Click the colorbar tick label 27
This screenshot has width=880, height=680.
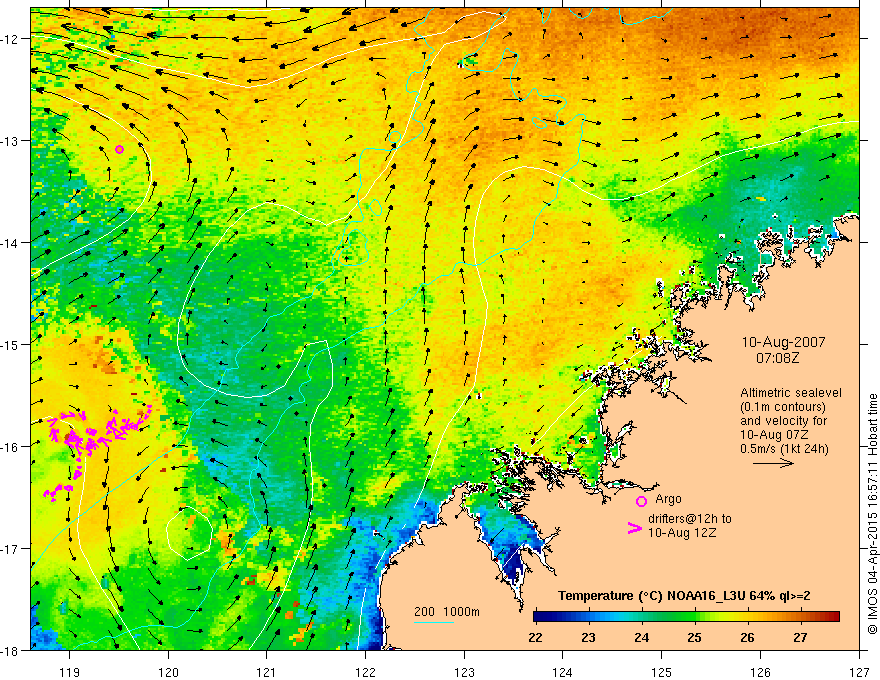(x=800, y=637)
